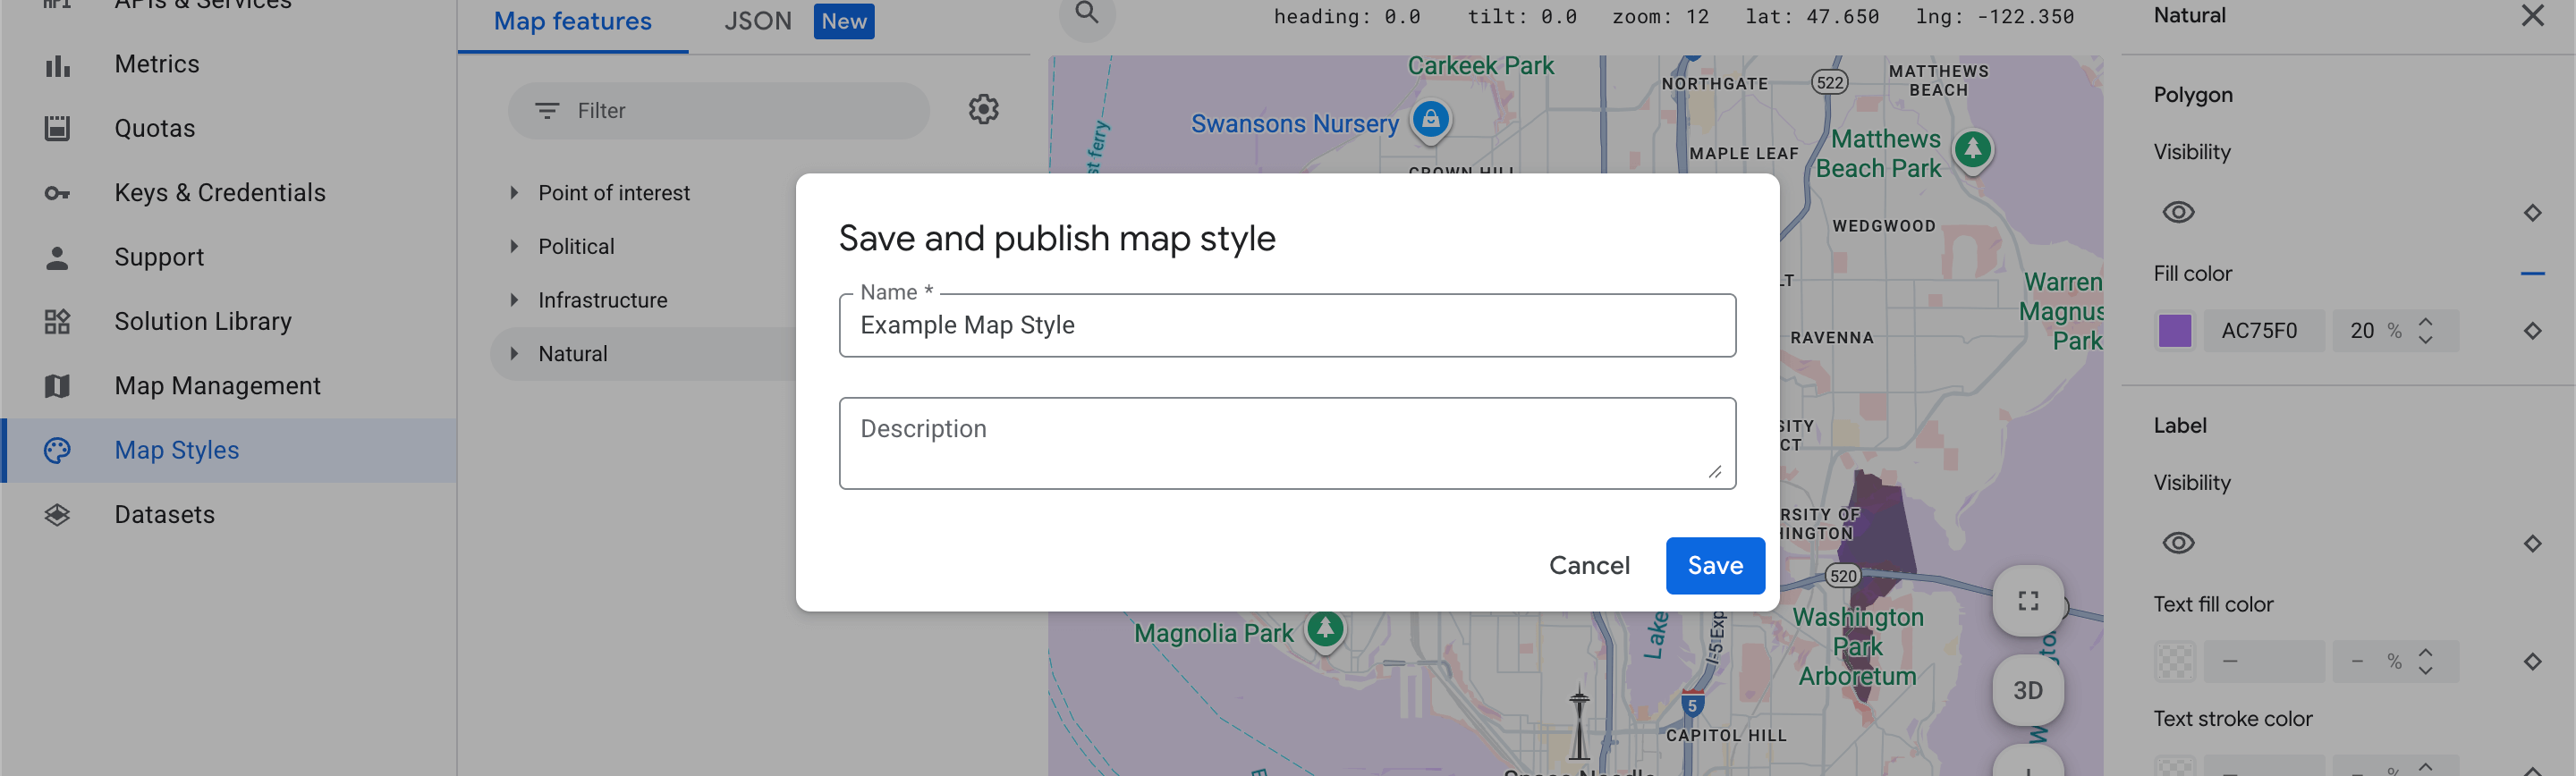This screenshot has height=776, width=2576.
Task: Open the feature list settings gear
Action: 984,109
